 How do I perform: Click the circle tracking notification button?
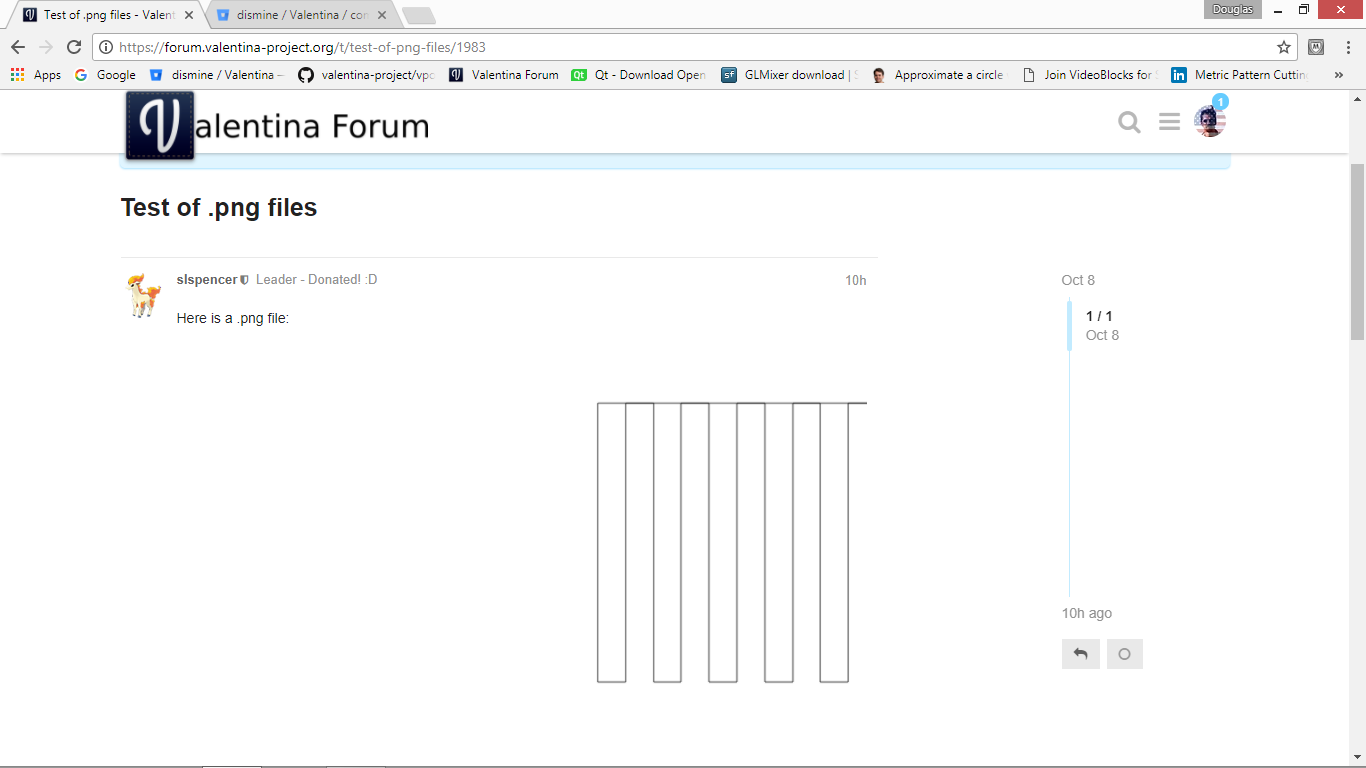(x=1124, y=654)
